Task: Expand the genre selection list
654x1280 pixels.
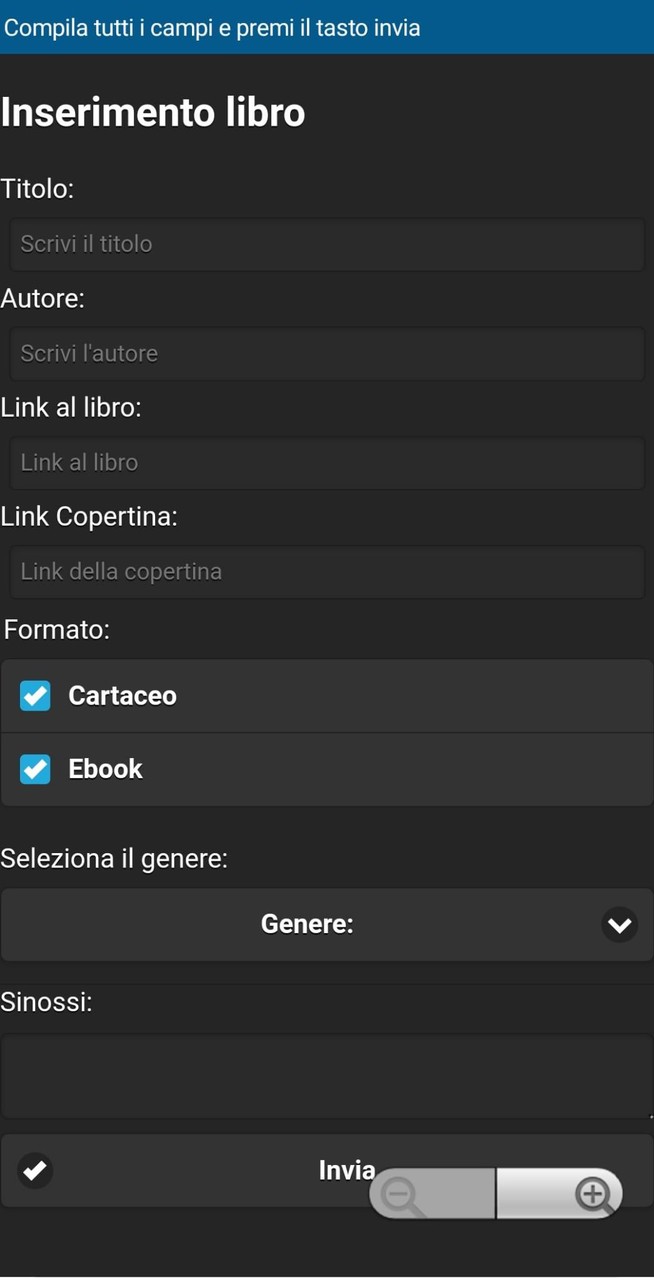Action: 327,924
